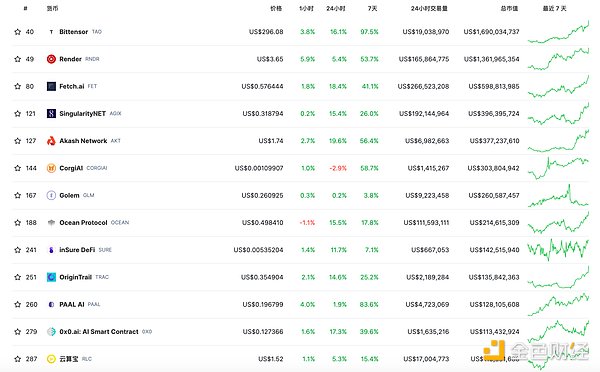Click the CorgiAI coin icon
600x372 pixels.
point(51,168)
